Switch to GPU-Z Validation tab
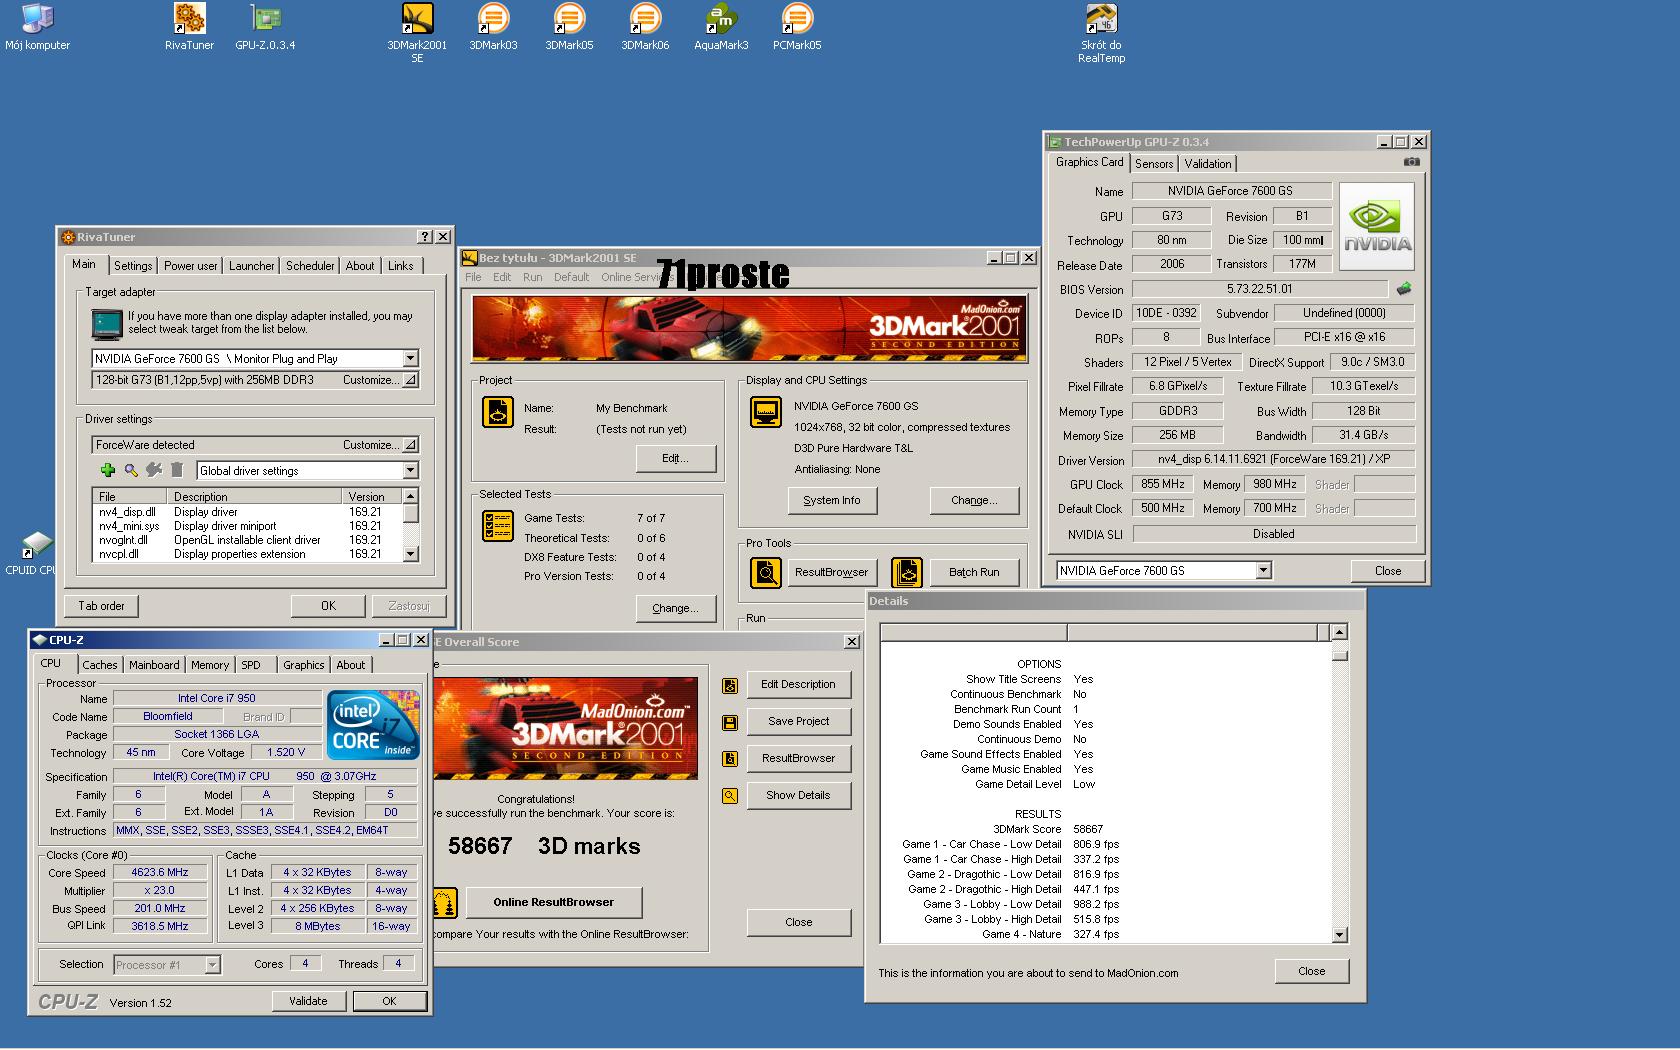 click(x=1208, y=164)
